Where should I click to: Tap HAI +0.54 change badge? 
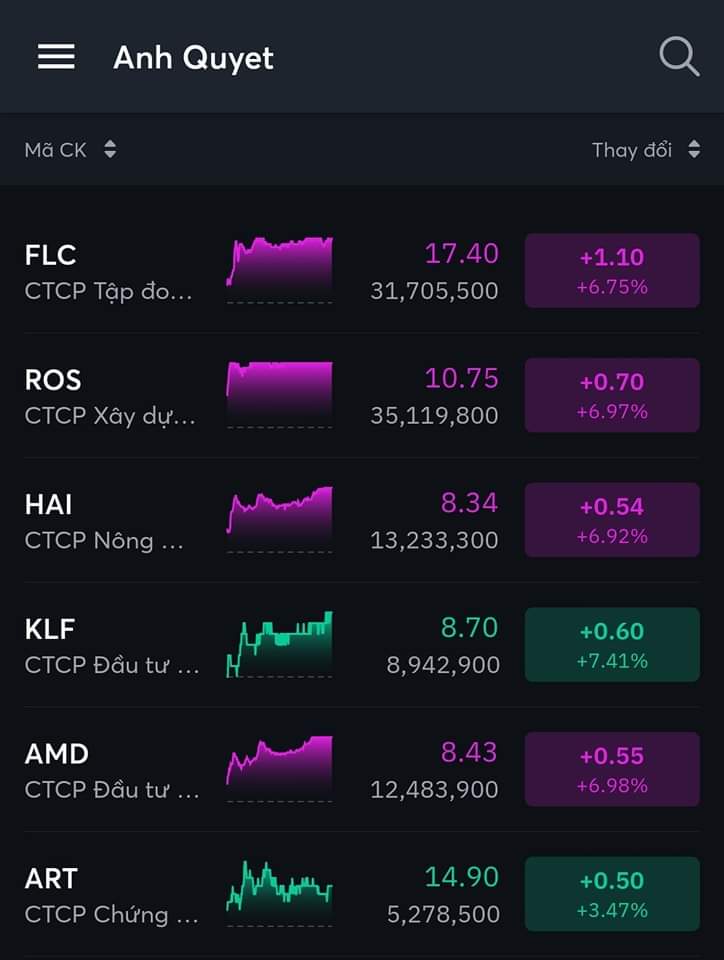(x=612, y=520)
